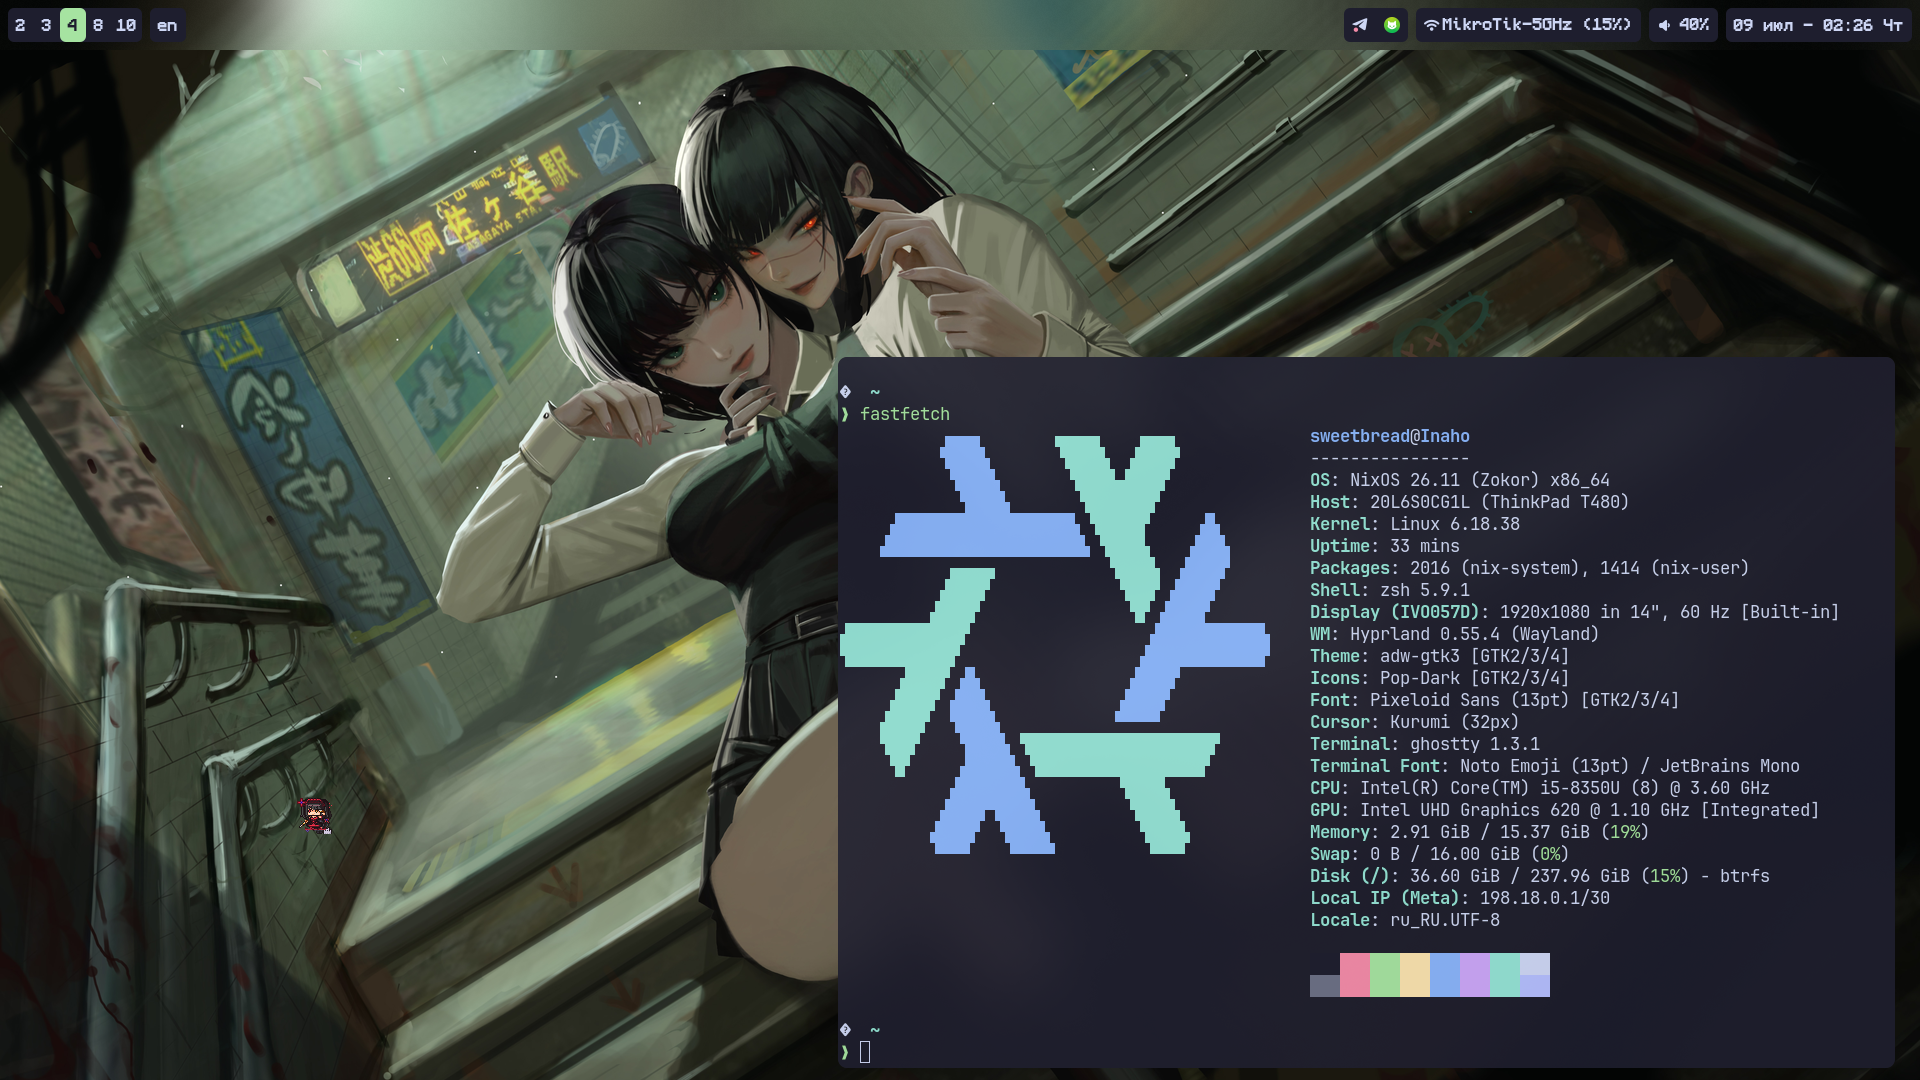Image resolution: width=1920 pixels, height=1080 pixels.
Task: Open the MikroTik-5GHz network module
Action: pos(1528,25)
